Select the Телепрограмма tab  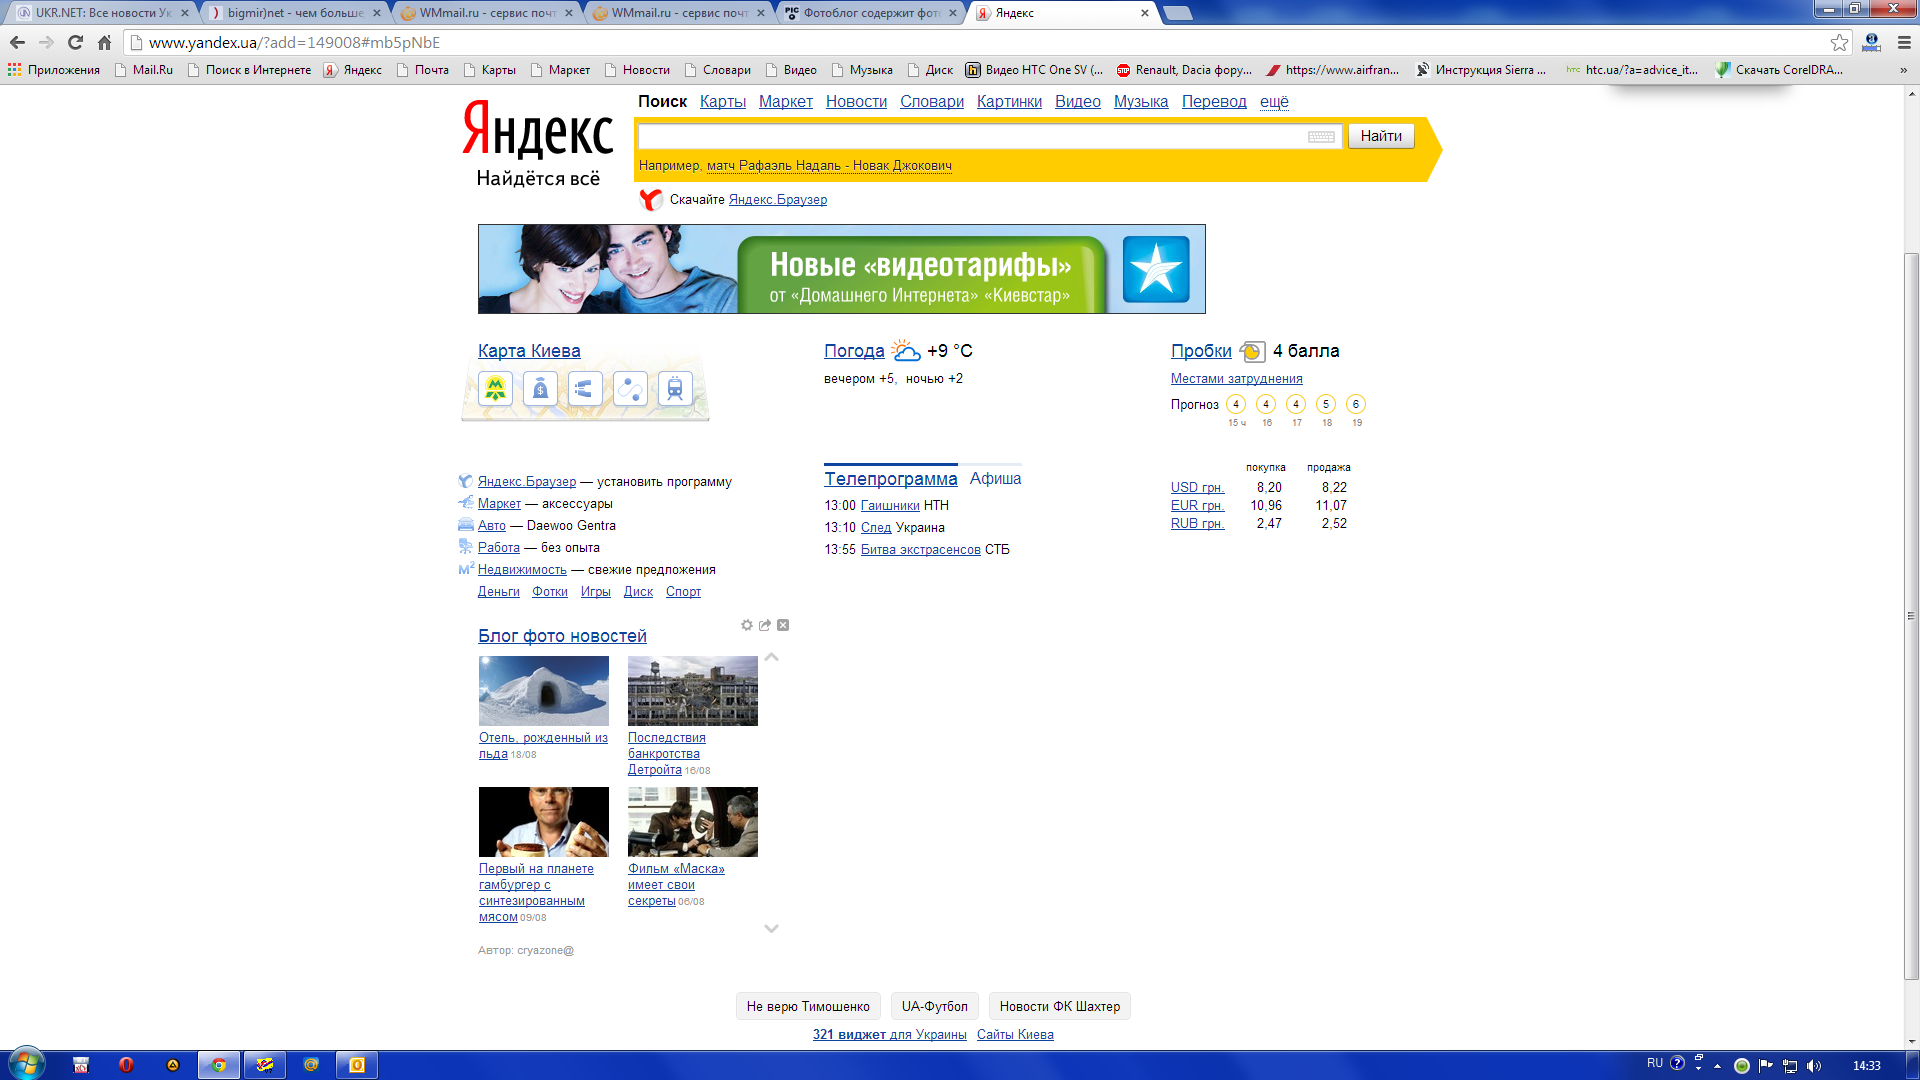(x=890, y=479)
